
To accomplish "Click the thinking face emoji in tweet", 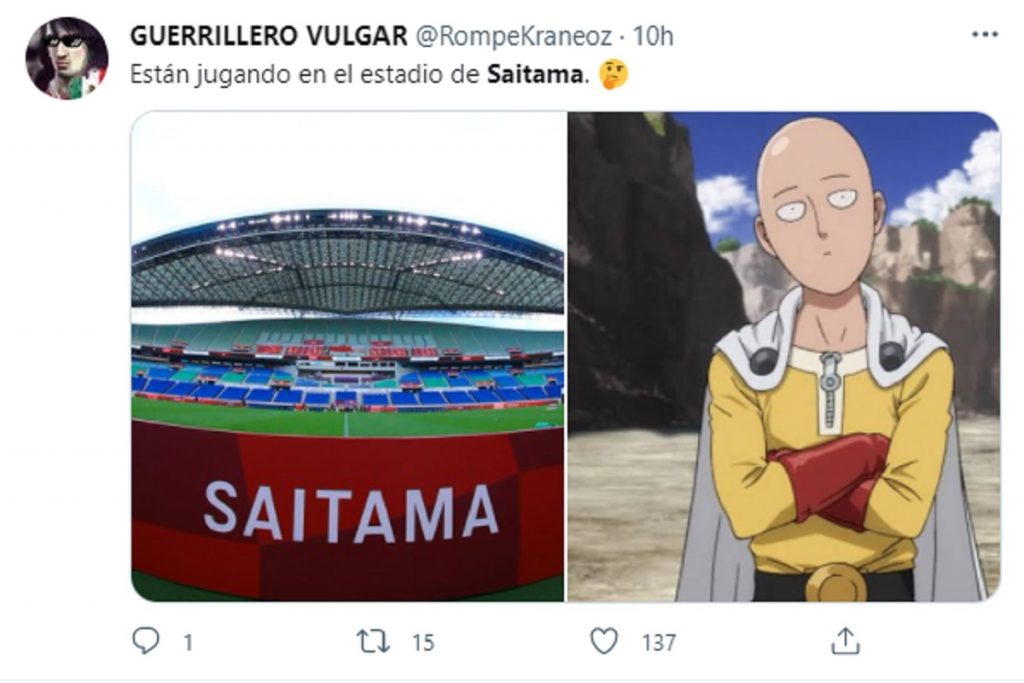I will (x=613, y=74).
